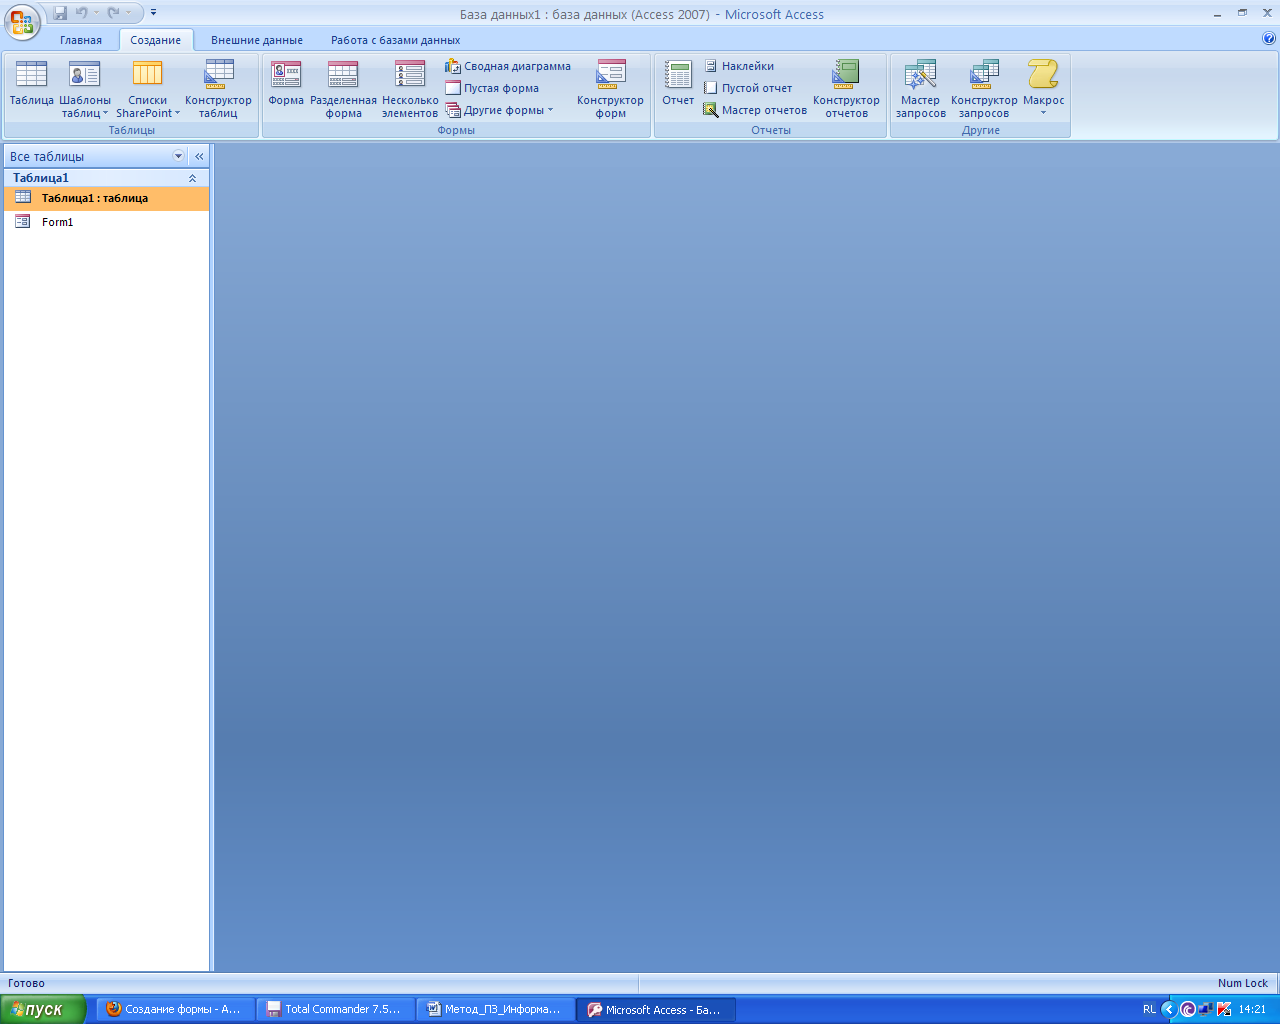The height and width of the screenshot is (1024, 1280).
Task: Click Наклейки report button
Action: coord(738,66)
